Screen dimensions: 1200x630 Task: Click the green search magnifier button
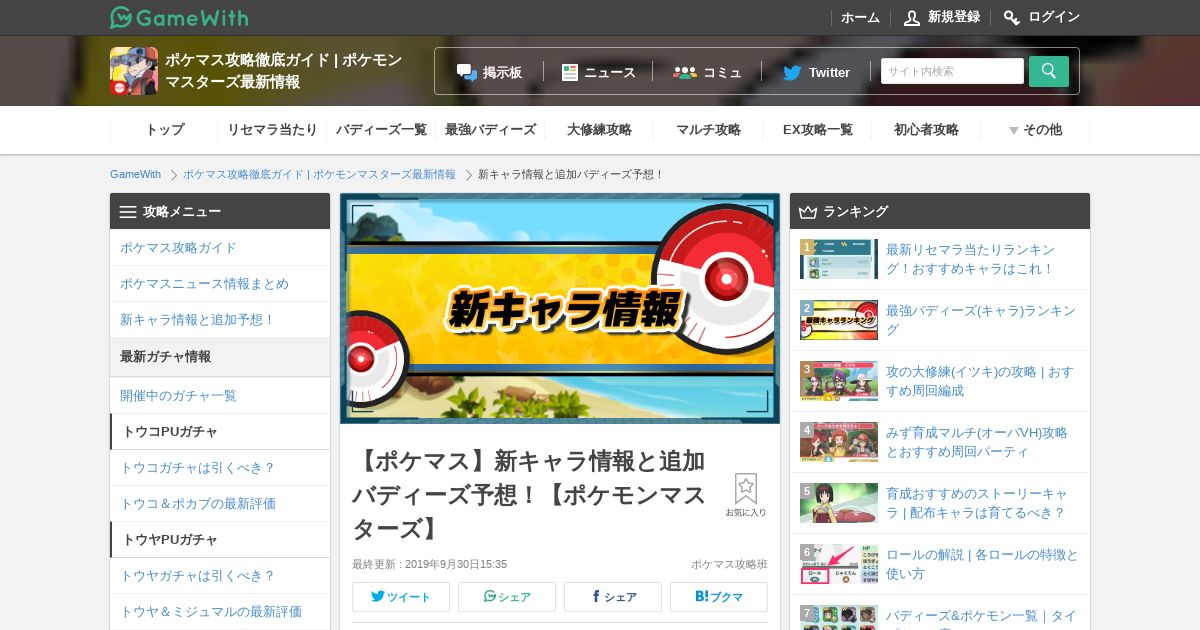[x=1049, y=71]
